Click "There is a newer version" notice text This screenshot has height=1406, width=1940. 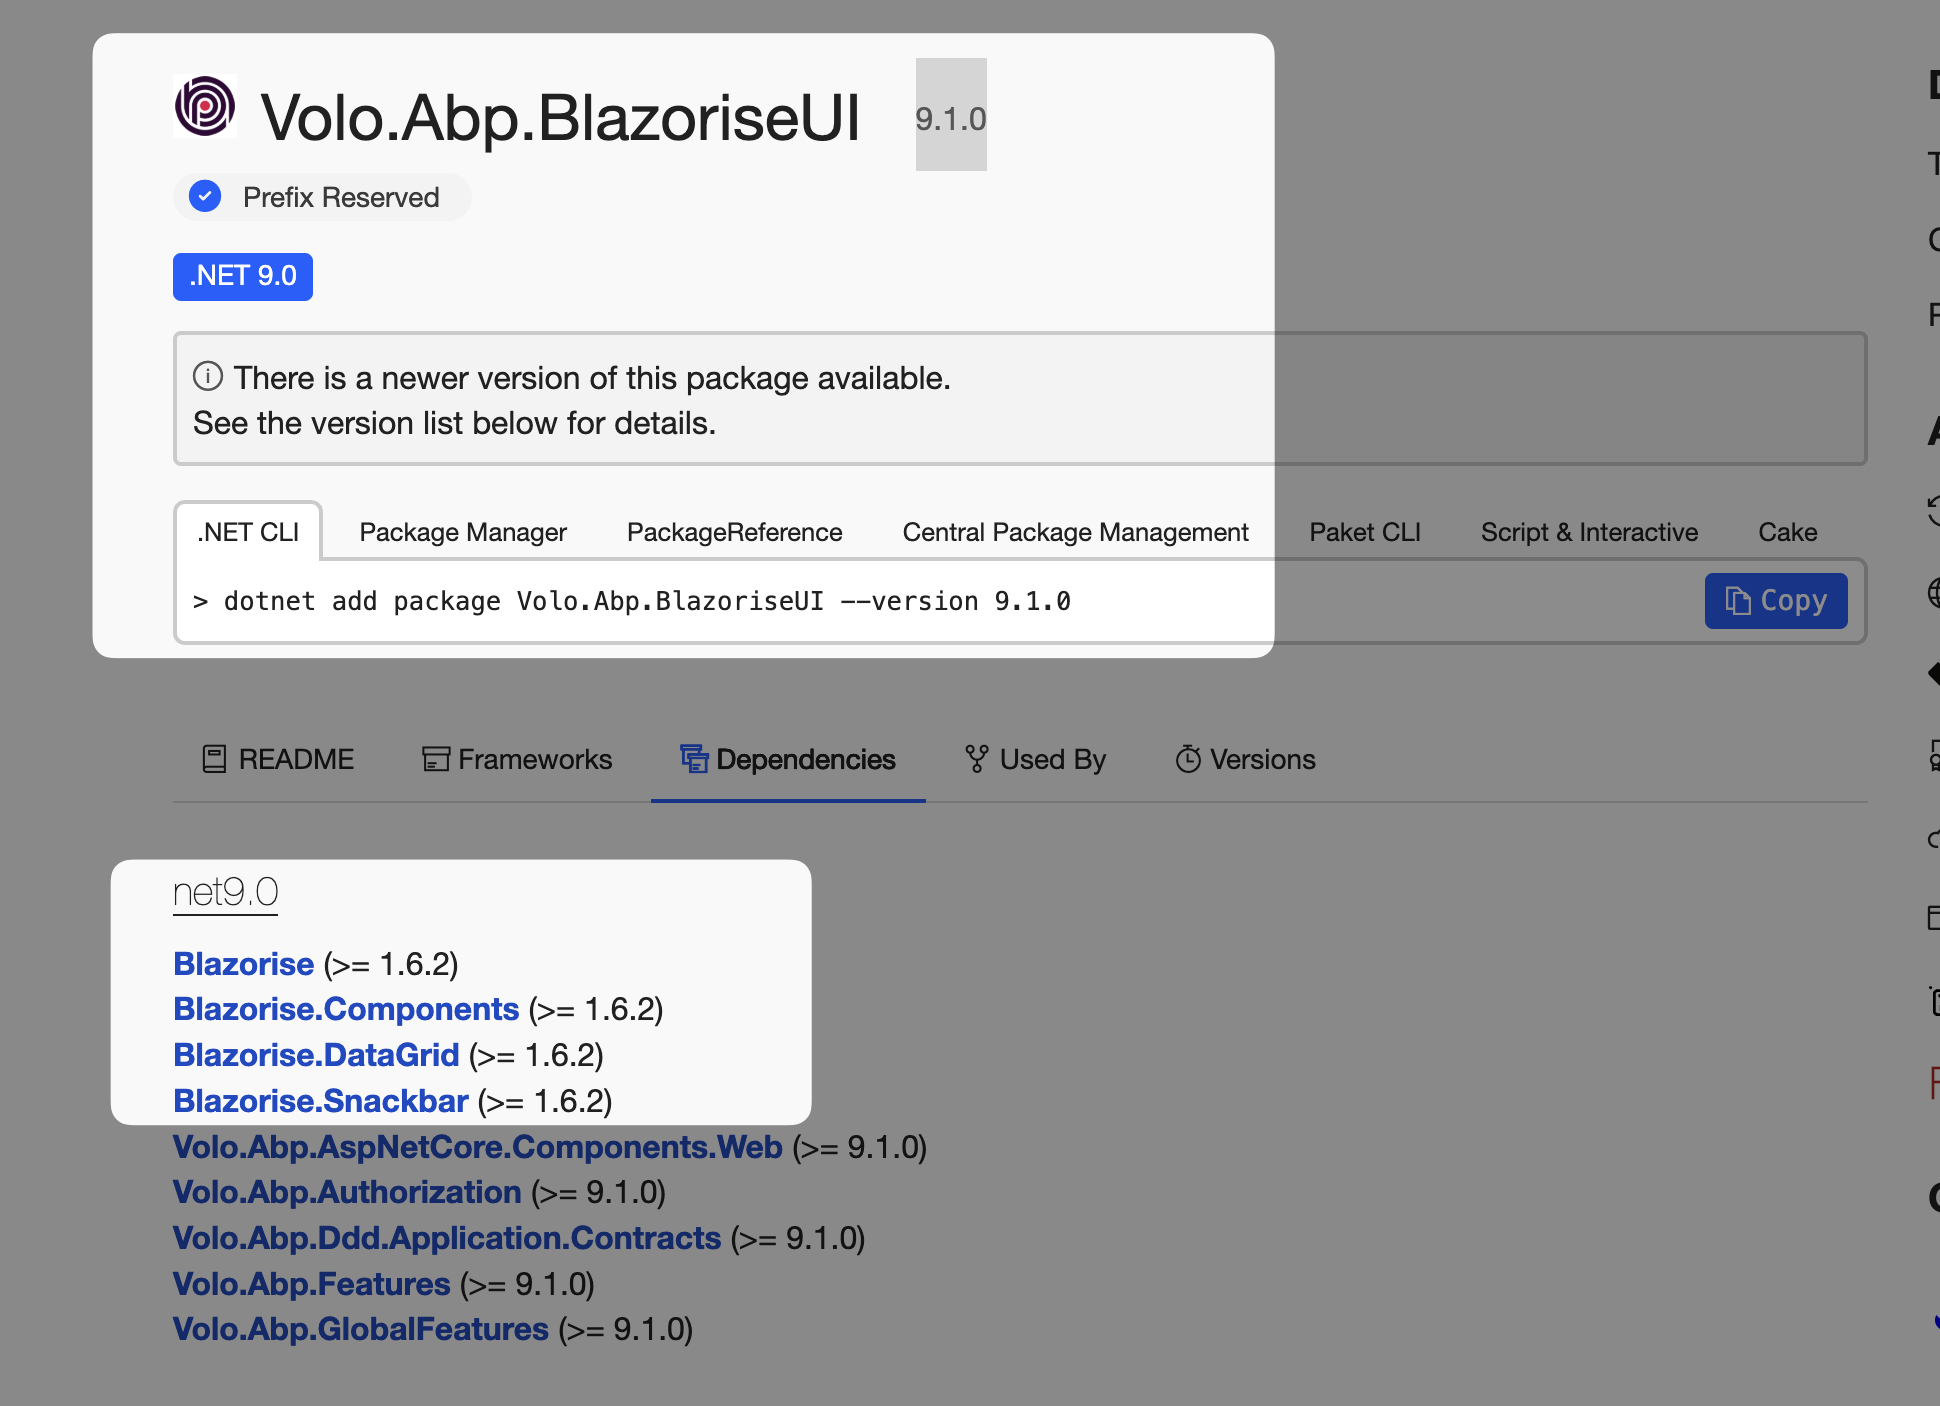click(592, 378)
